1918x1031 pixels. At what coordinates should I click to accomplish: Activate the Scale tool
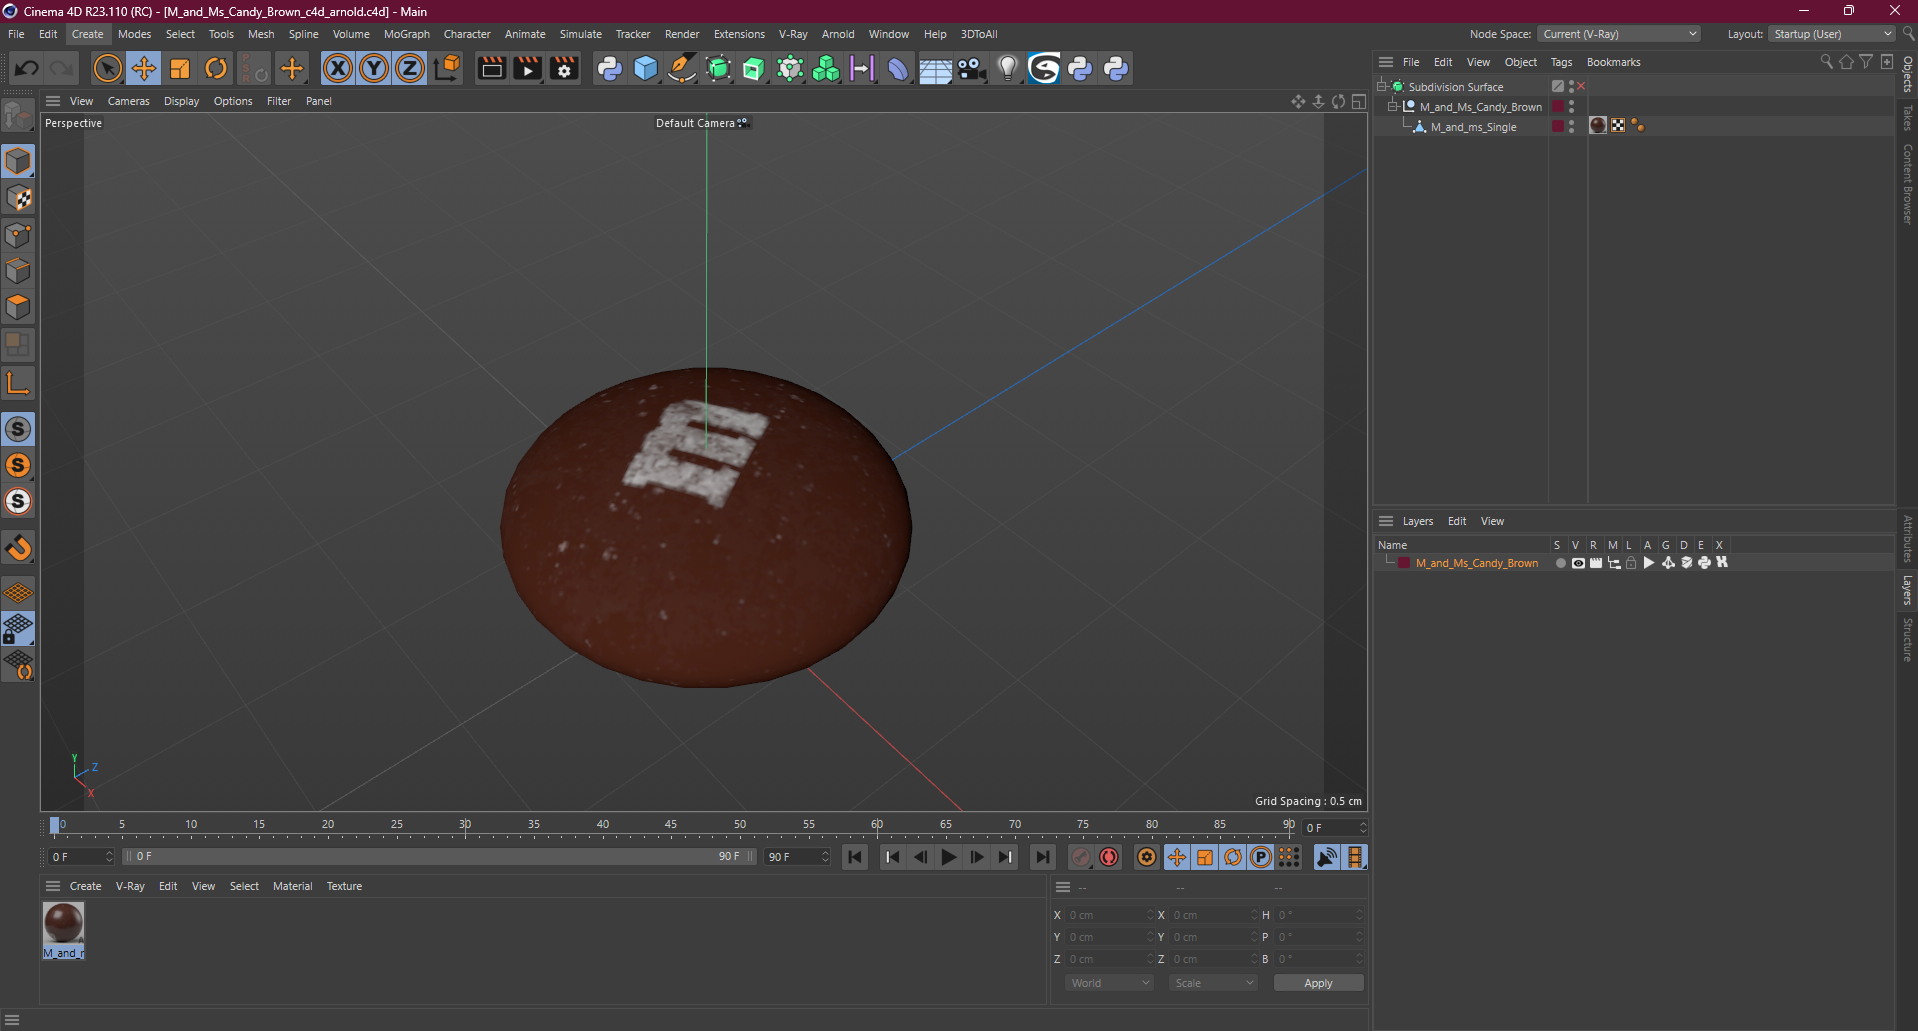point(180,68)
